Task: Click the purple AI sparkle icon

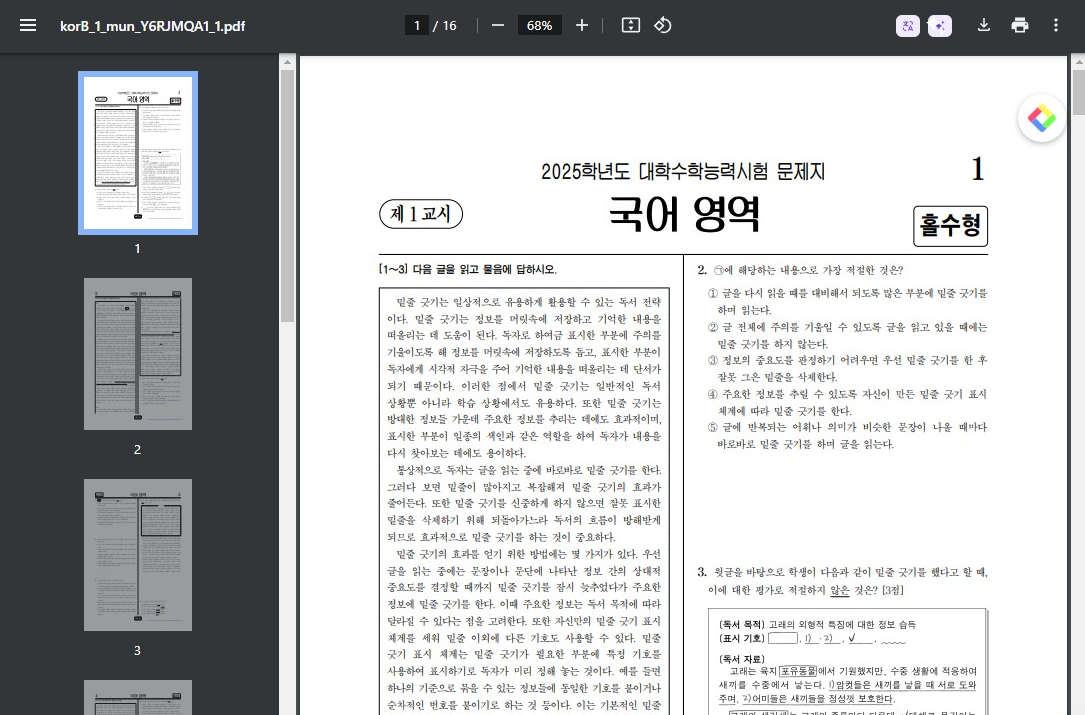Action: point(940,26)
